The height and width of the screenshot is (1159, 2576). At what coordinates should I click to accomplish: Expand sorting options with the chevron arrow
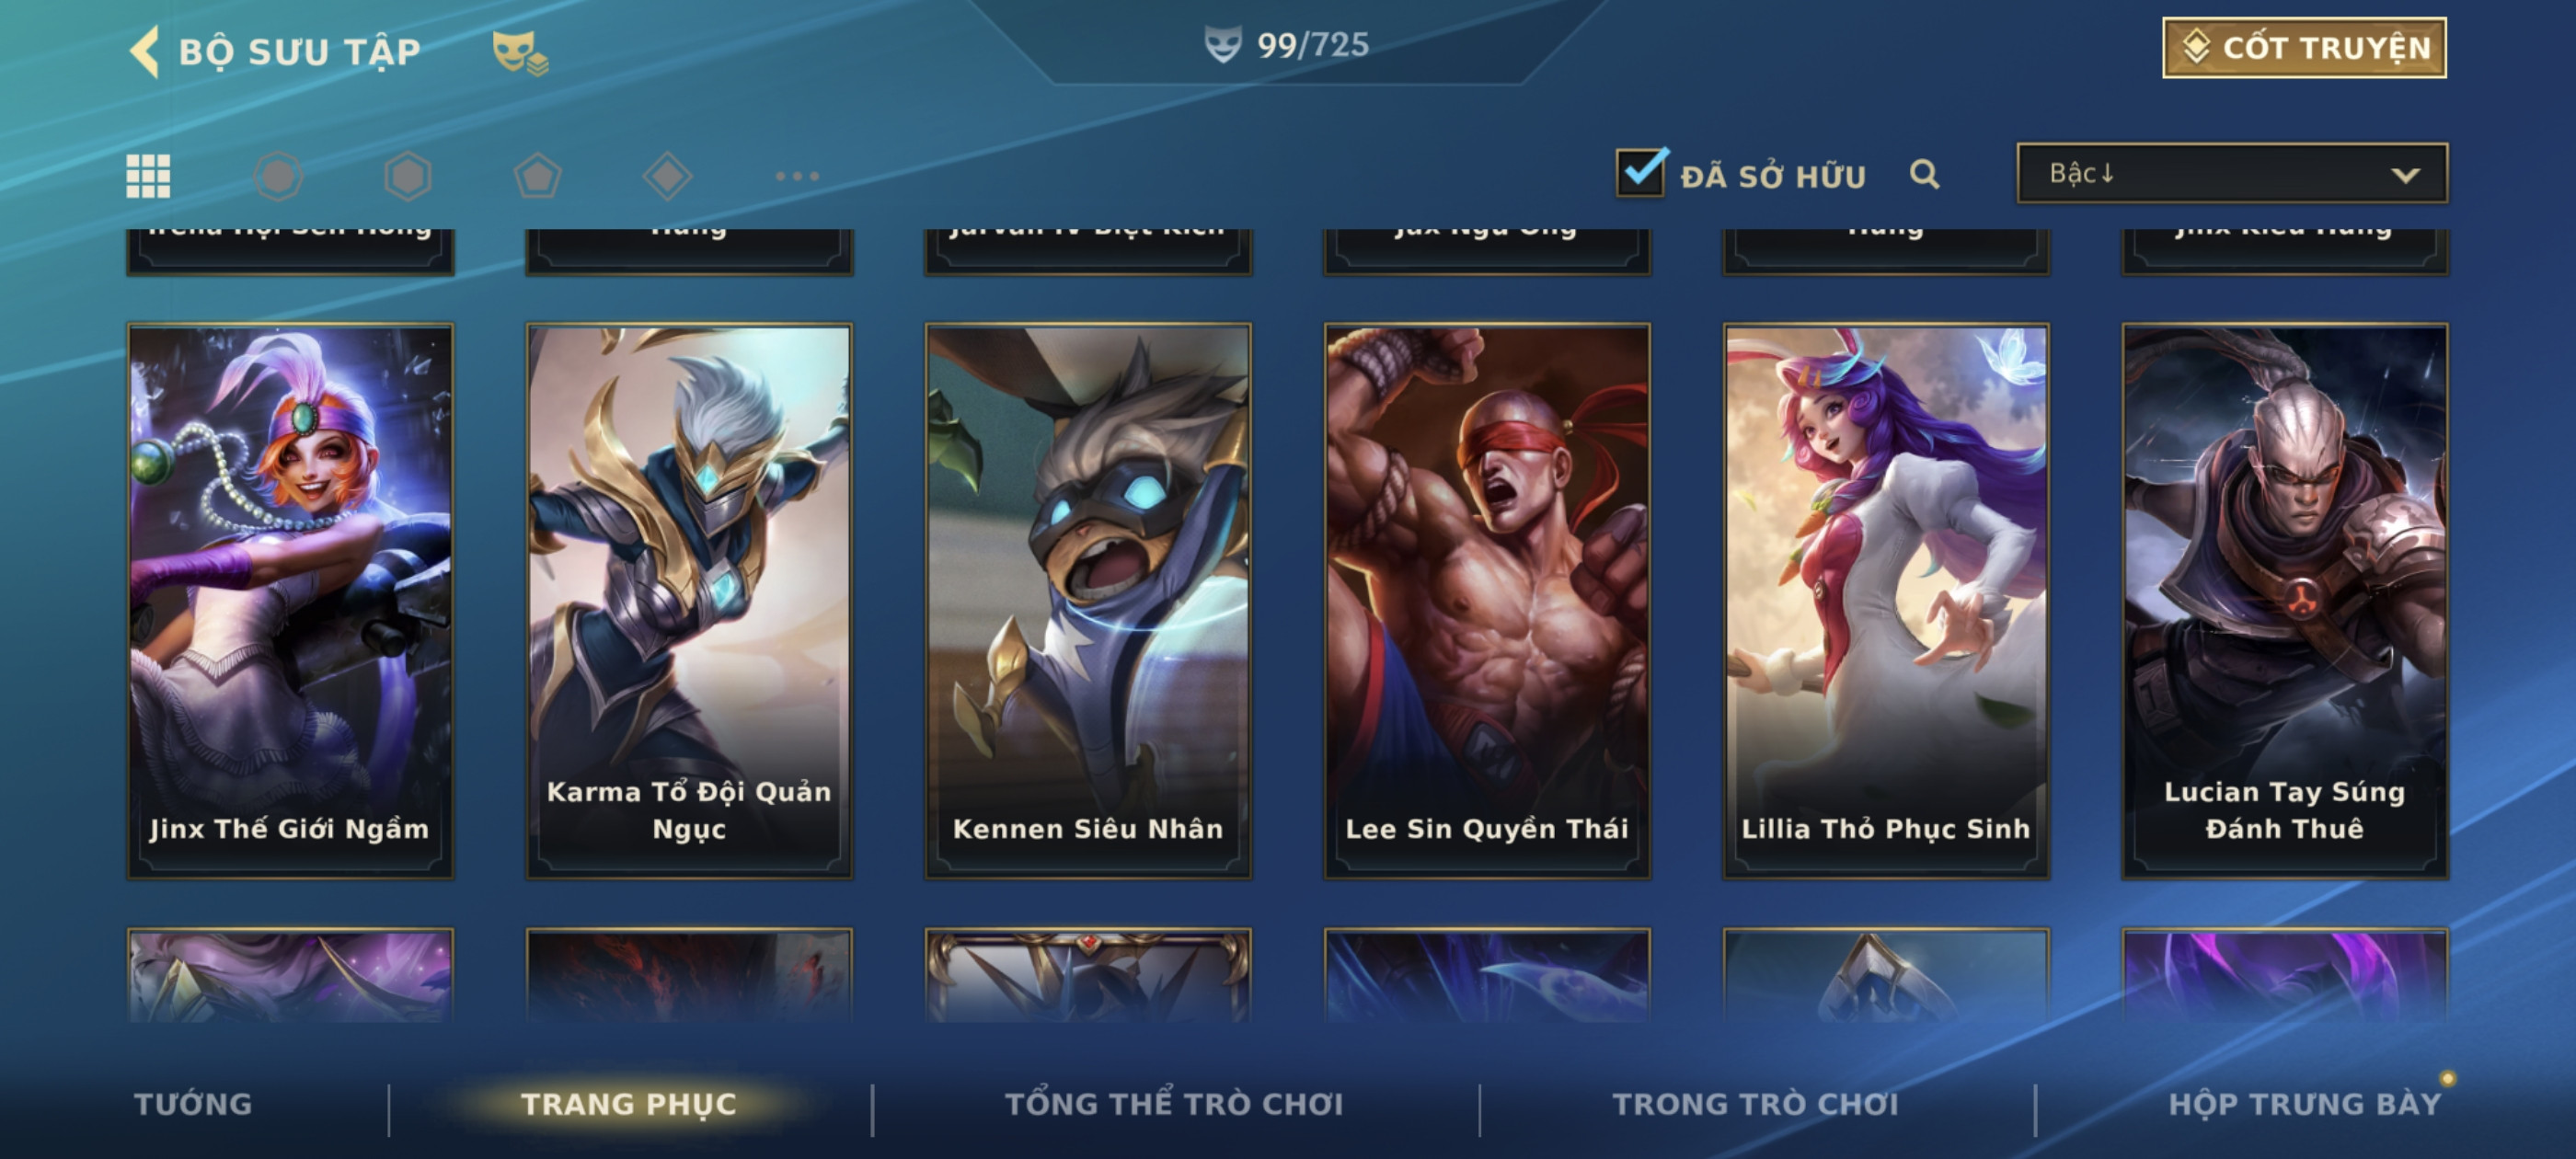[2405, 175]
